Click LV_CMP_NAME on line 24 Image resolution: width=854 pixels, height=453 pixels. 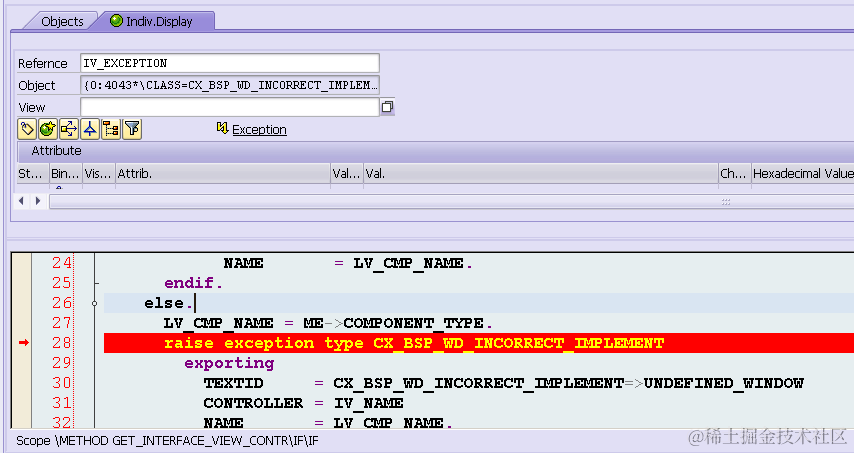[x=408, y=264]
